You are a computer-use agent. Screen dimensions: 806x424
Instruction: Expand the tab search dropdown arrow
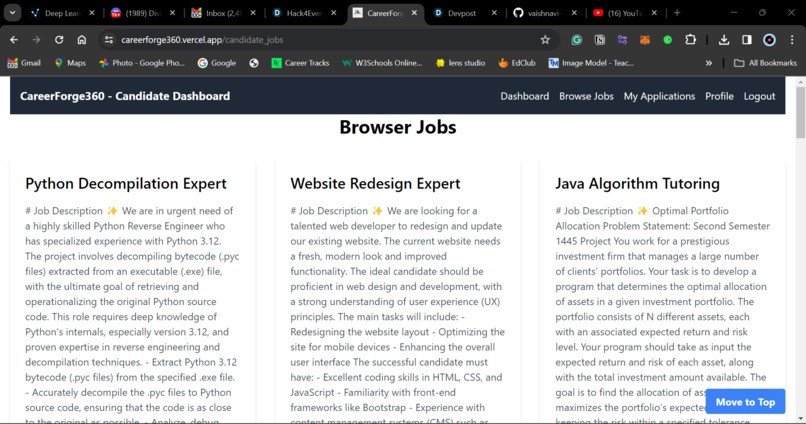coord(12,13)
